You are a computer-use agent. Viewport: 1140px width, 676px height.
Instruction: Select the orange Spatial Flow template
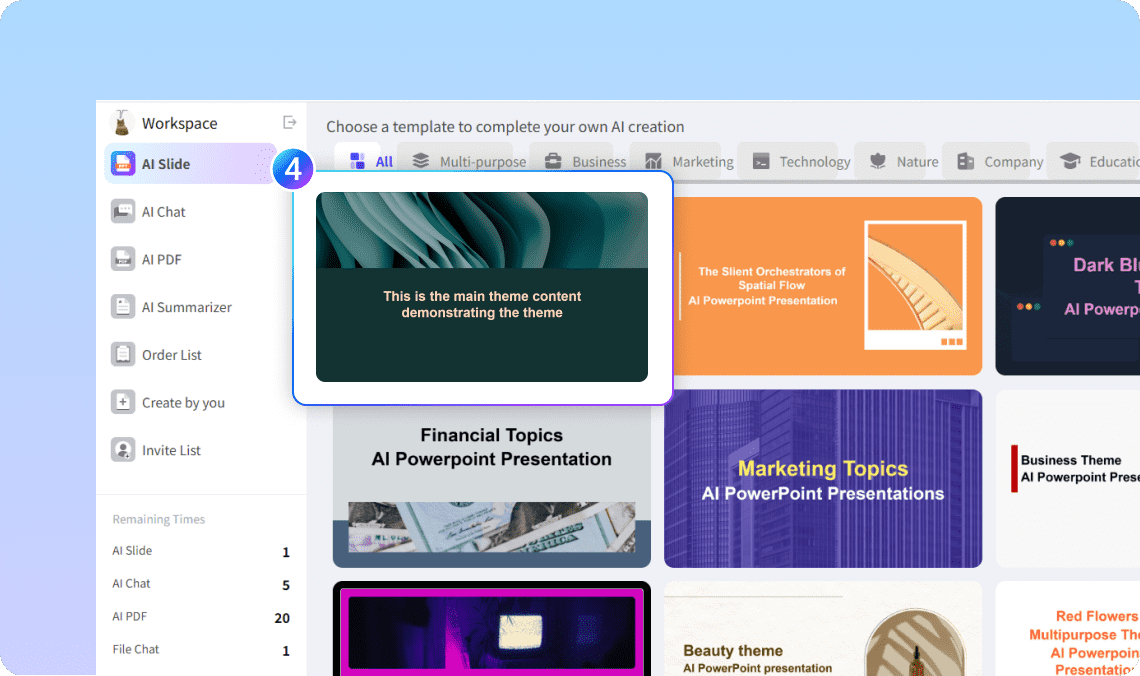(x=823, y=286)
